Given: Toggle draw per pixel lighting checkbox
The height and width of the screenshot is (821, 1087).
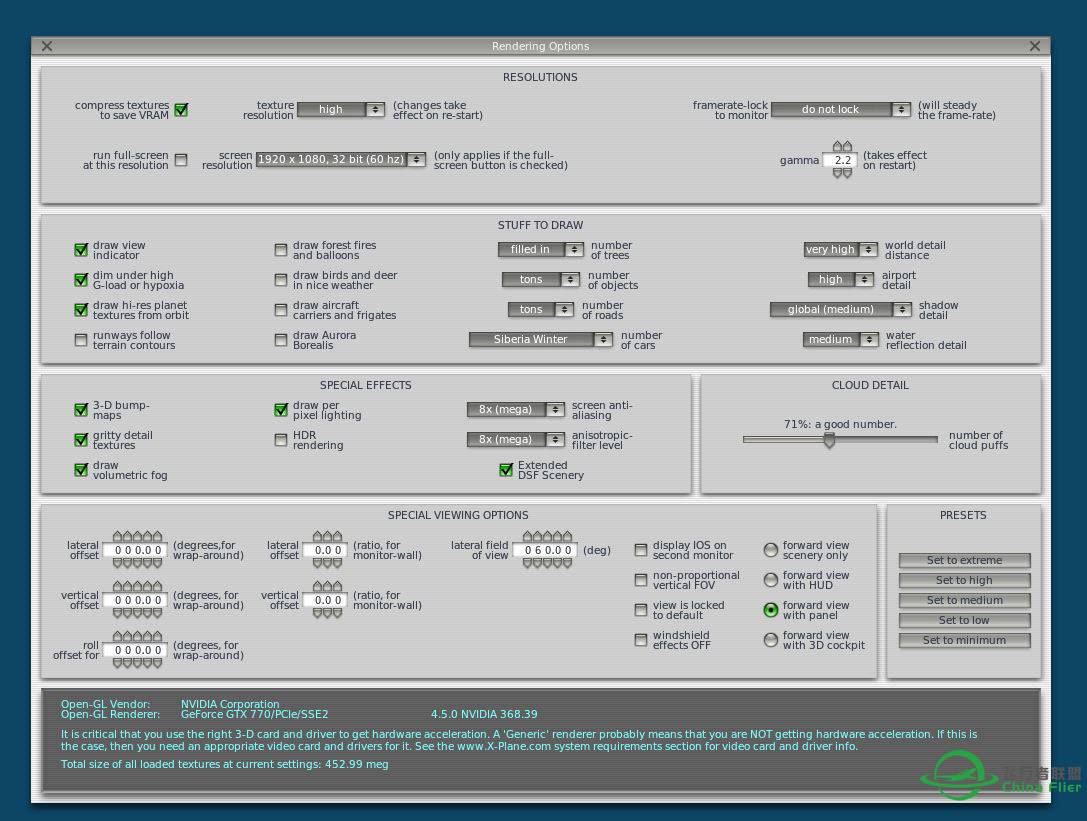Looking at the screenshot, I should (x=281, y=410).
